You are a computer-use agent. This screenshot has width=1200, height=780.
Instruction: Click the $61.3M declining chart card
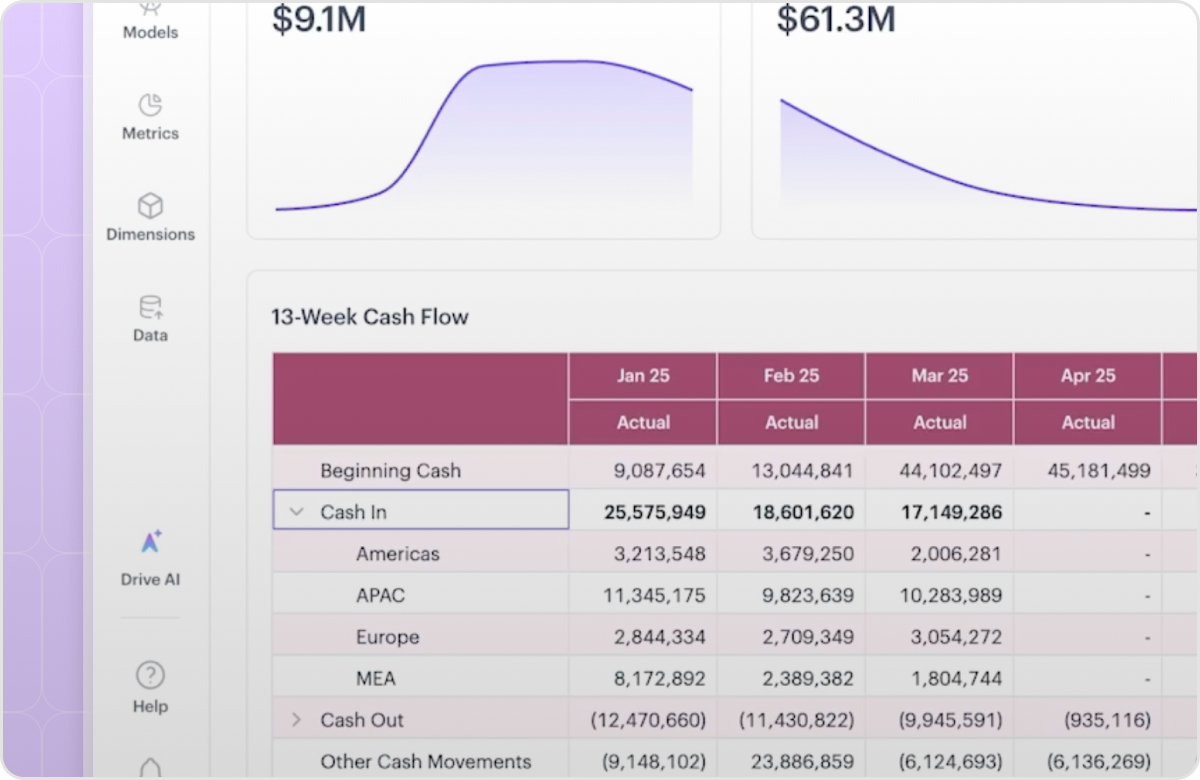click(975, 119)
